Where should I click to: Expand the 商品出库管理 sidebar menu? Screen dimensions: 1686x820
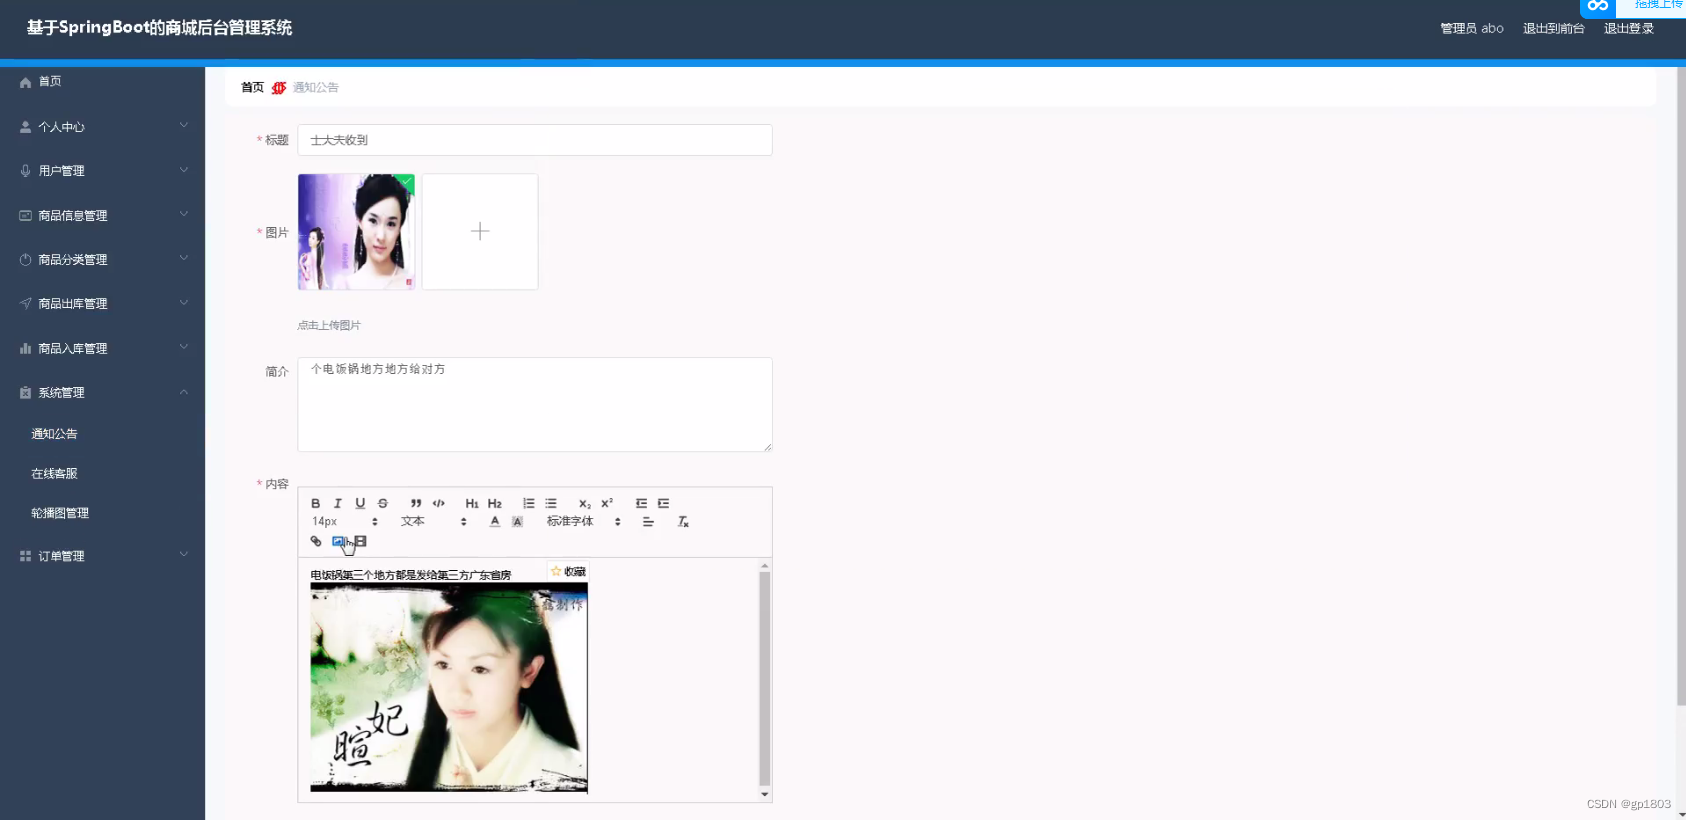point(102,304)
